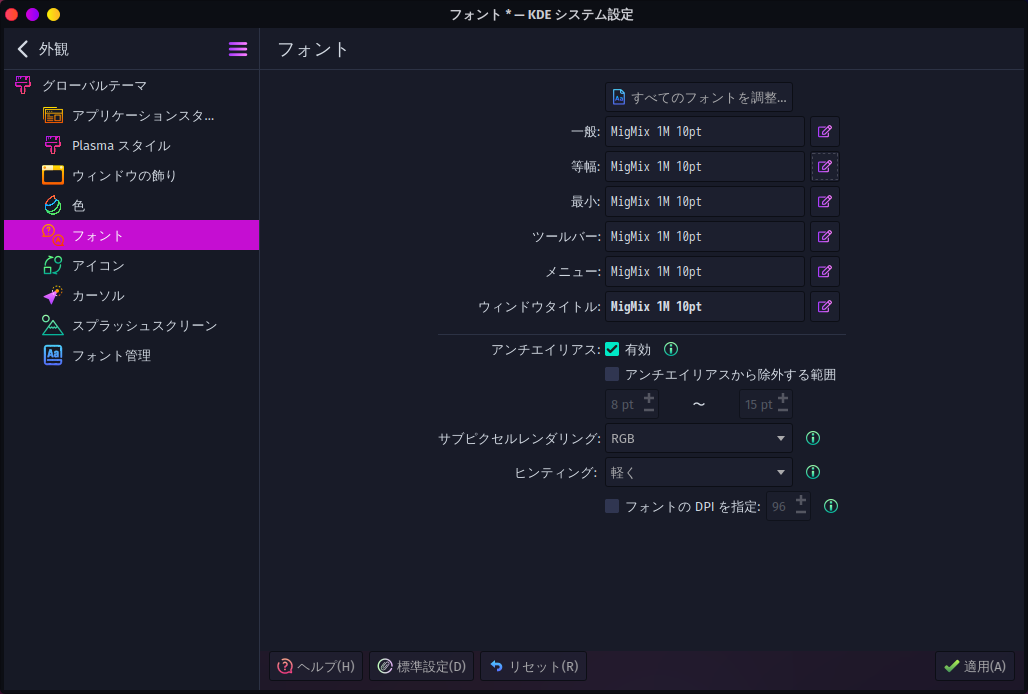Open フォント管理 settings page

(131, 355)
